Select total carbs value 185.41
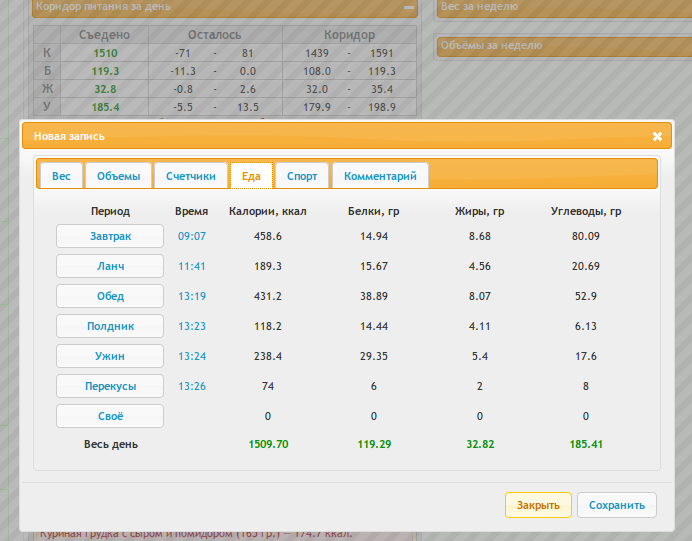This screenshot has width=692, height=541. tap(586, 444)
